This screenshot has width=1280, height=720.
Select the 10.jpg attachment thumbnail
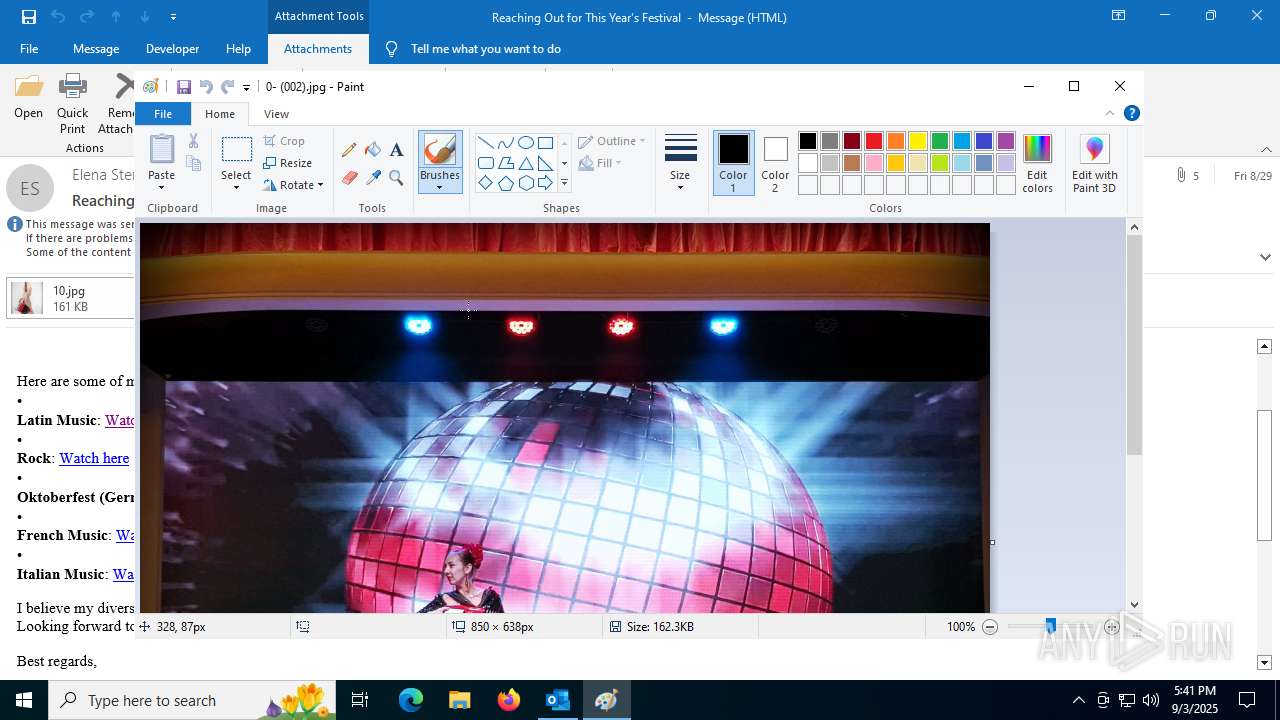pos(26,298)
